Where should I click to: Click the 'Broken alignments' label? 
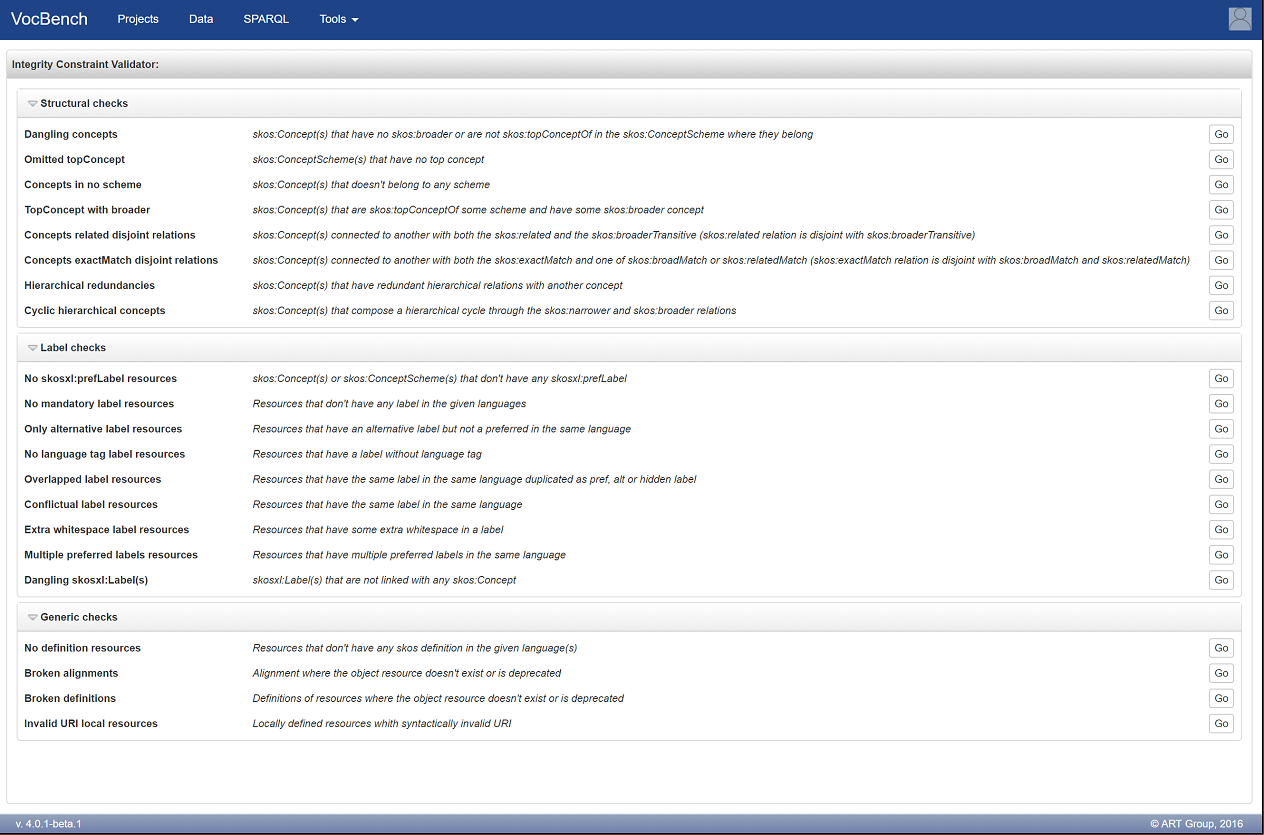[71, 673]
